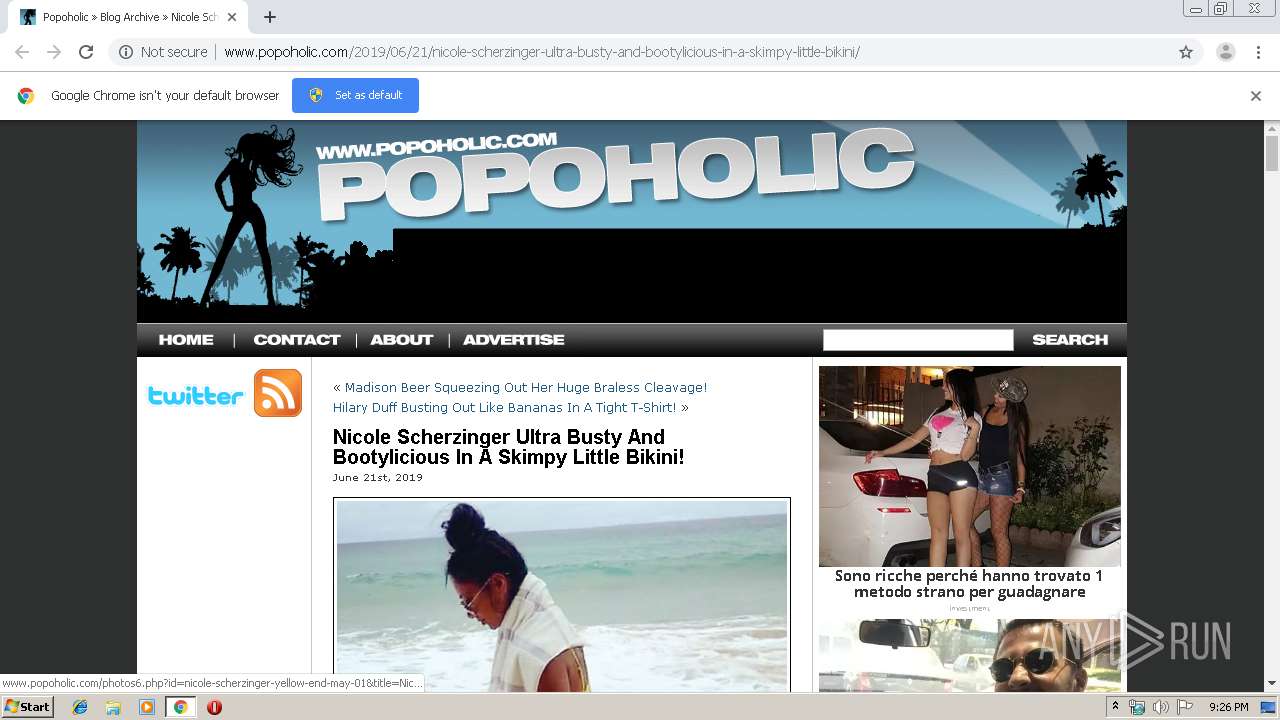Click the 'Sono ricche perché' ad headline

[969, 584]
